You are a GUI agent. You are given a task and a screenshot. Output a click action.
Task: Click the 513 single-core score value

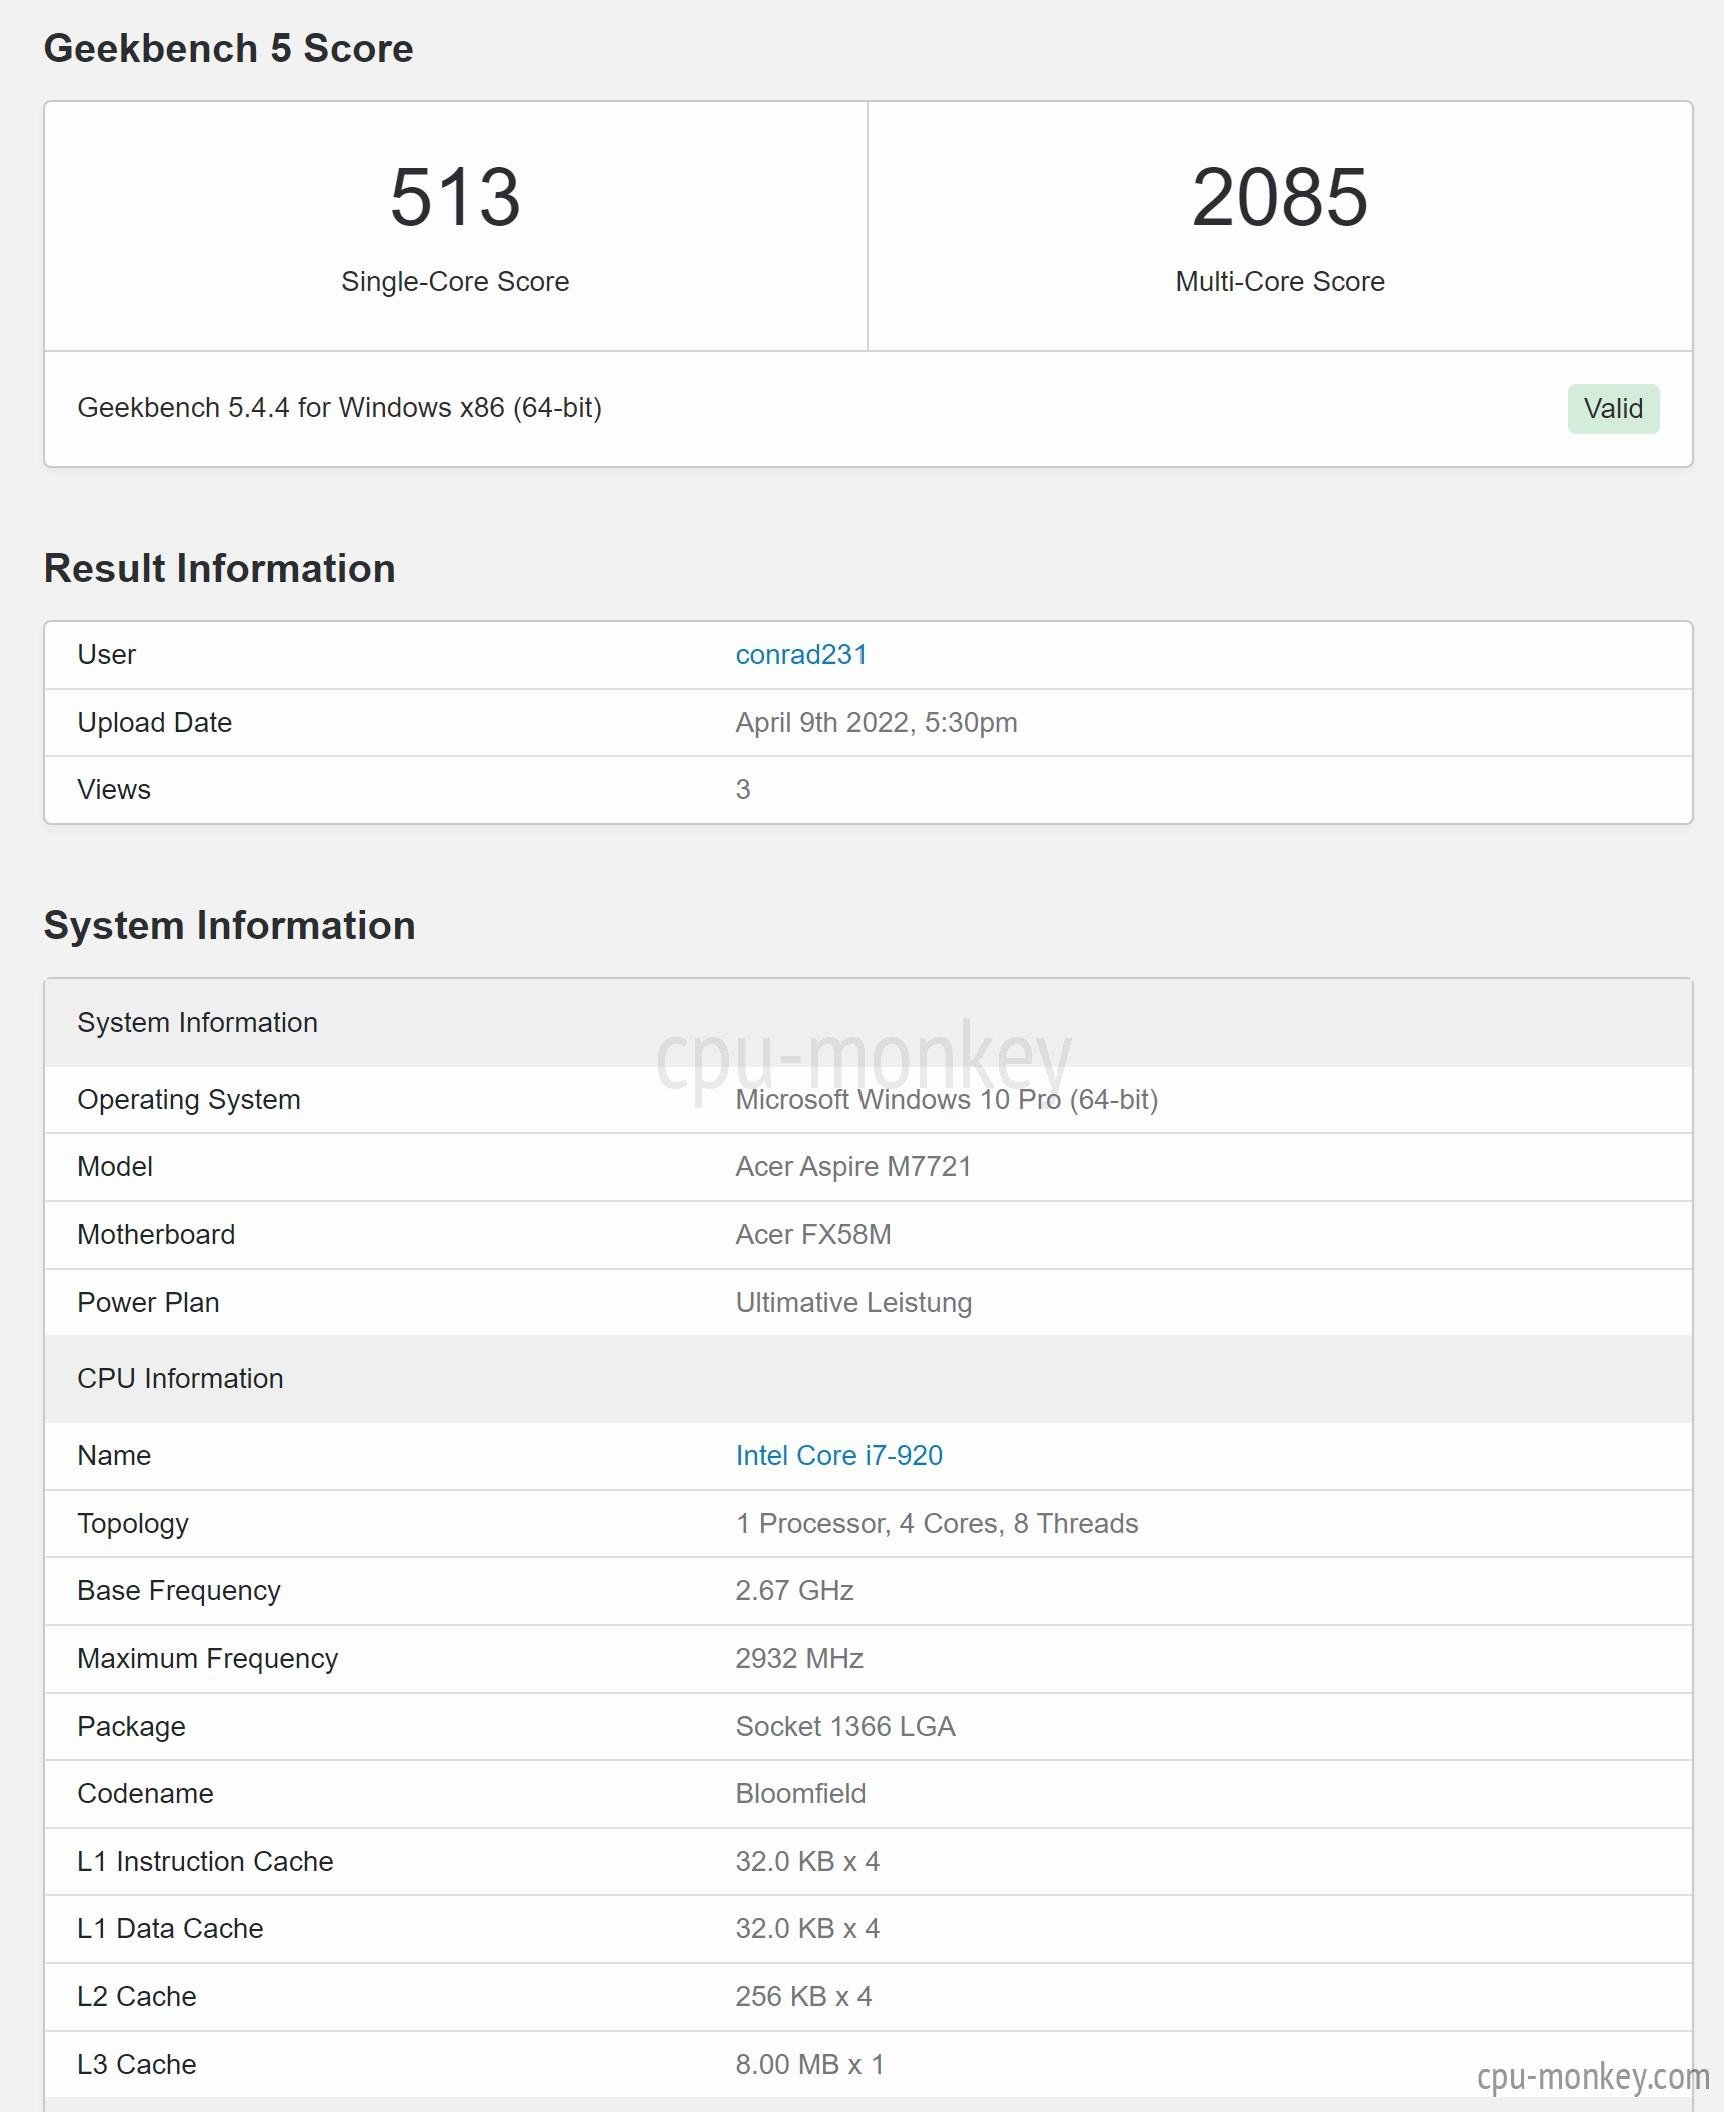pyautogui.click(x=455, y=197)
